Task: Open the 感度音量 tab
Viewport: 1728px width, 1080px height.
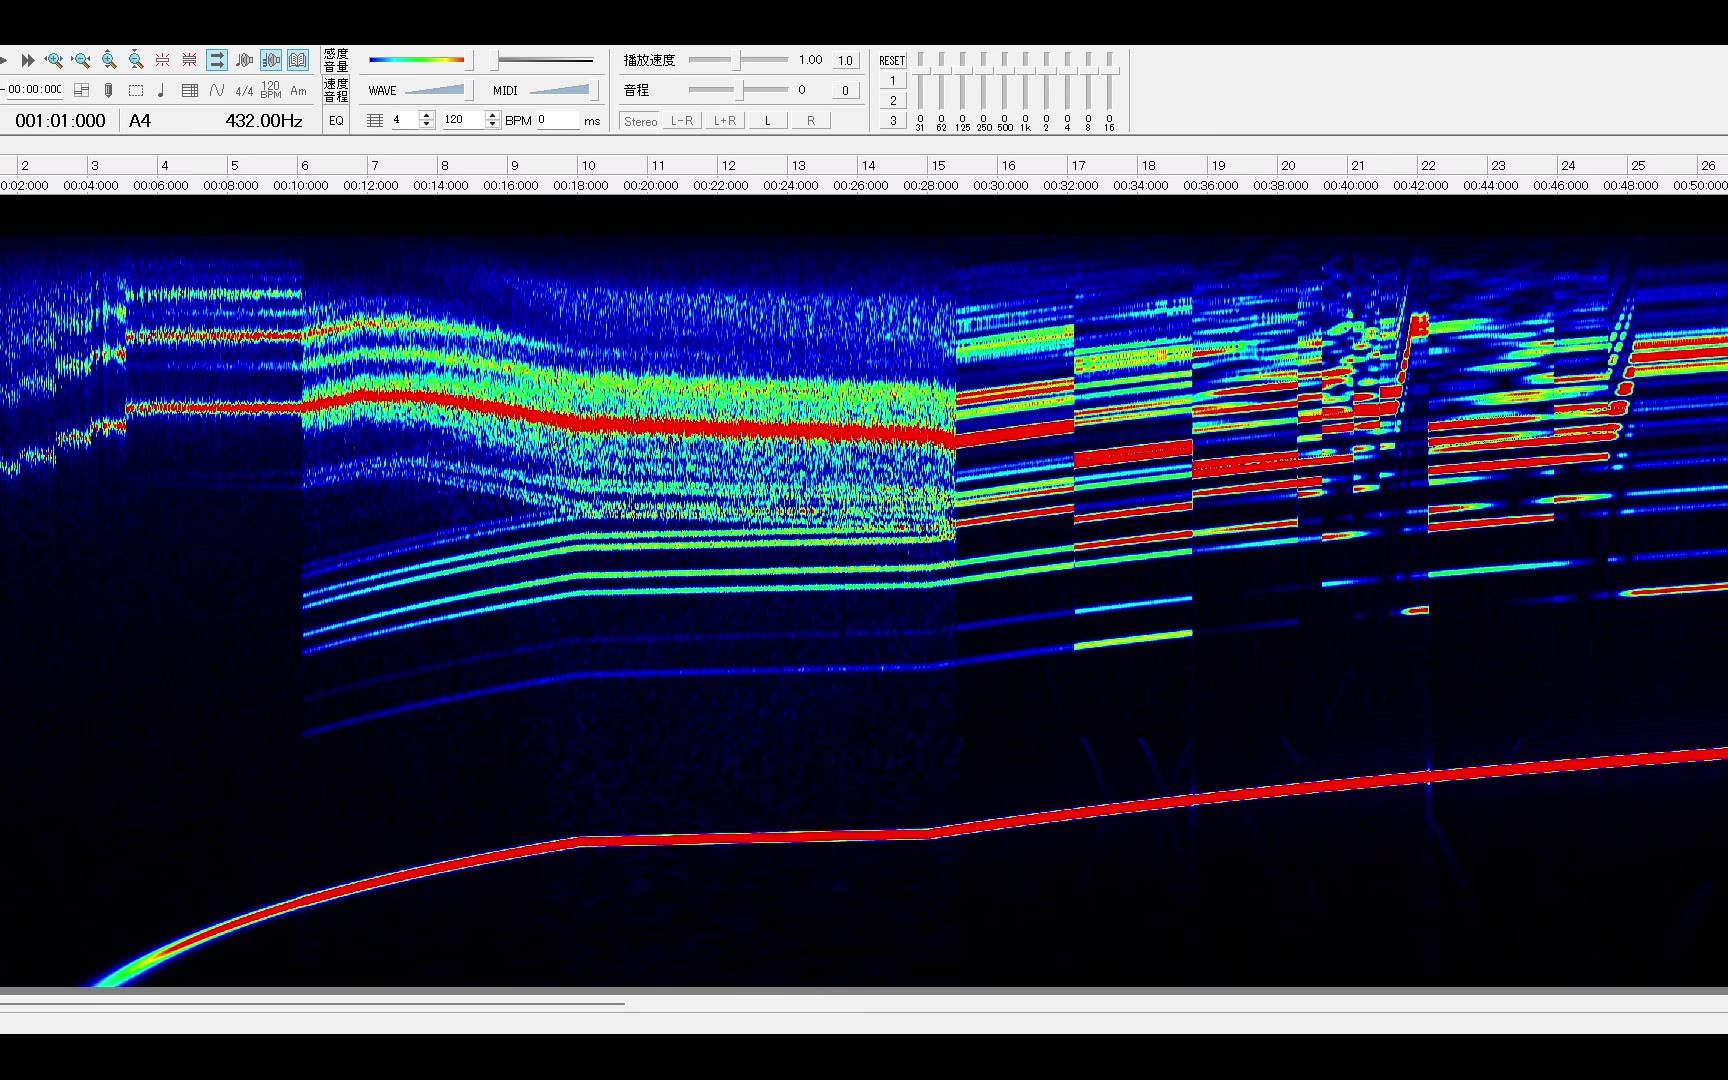Action: tap(336, 60)
